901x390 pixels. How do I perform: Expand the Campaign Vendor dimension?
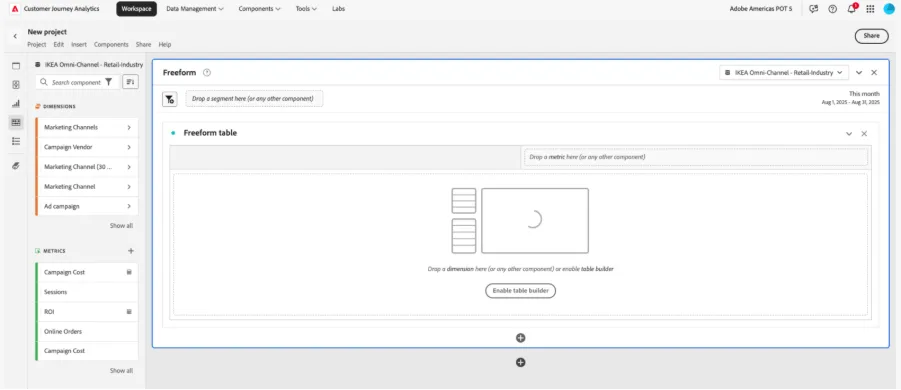point(129,147)
